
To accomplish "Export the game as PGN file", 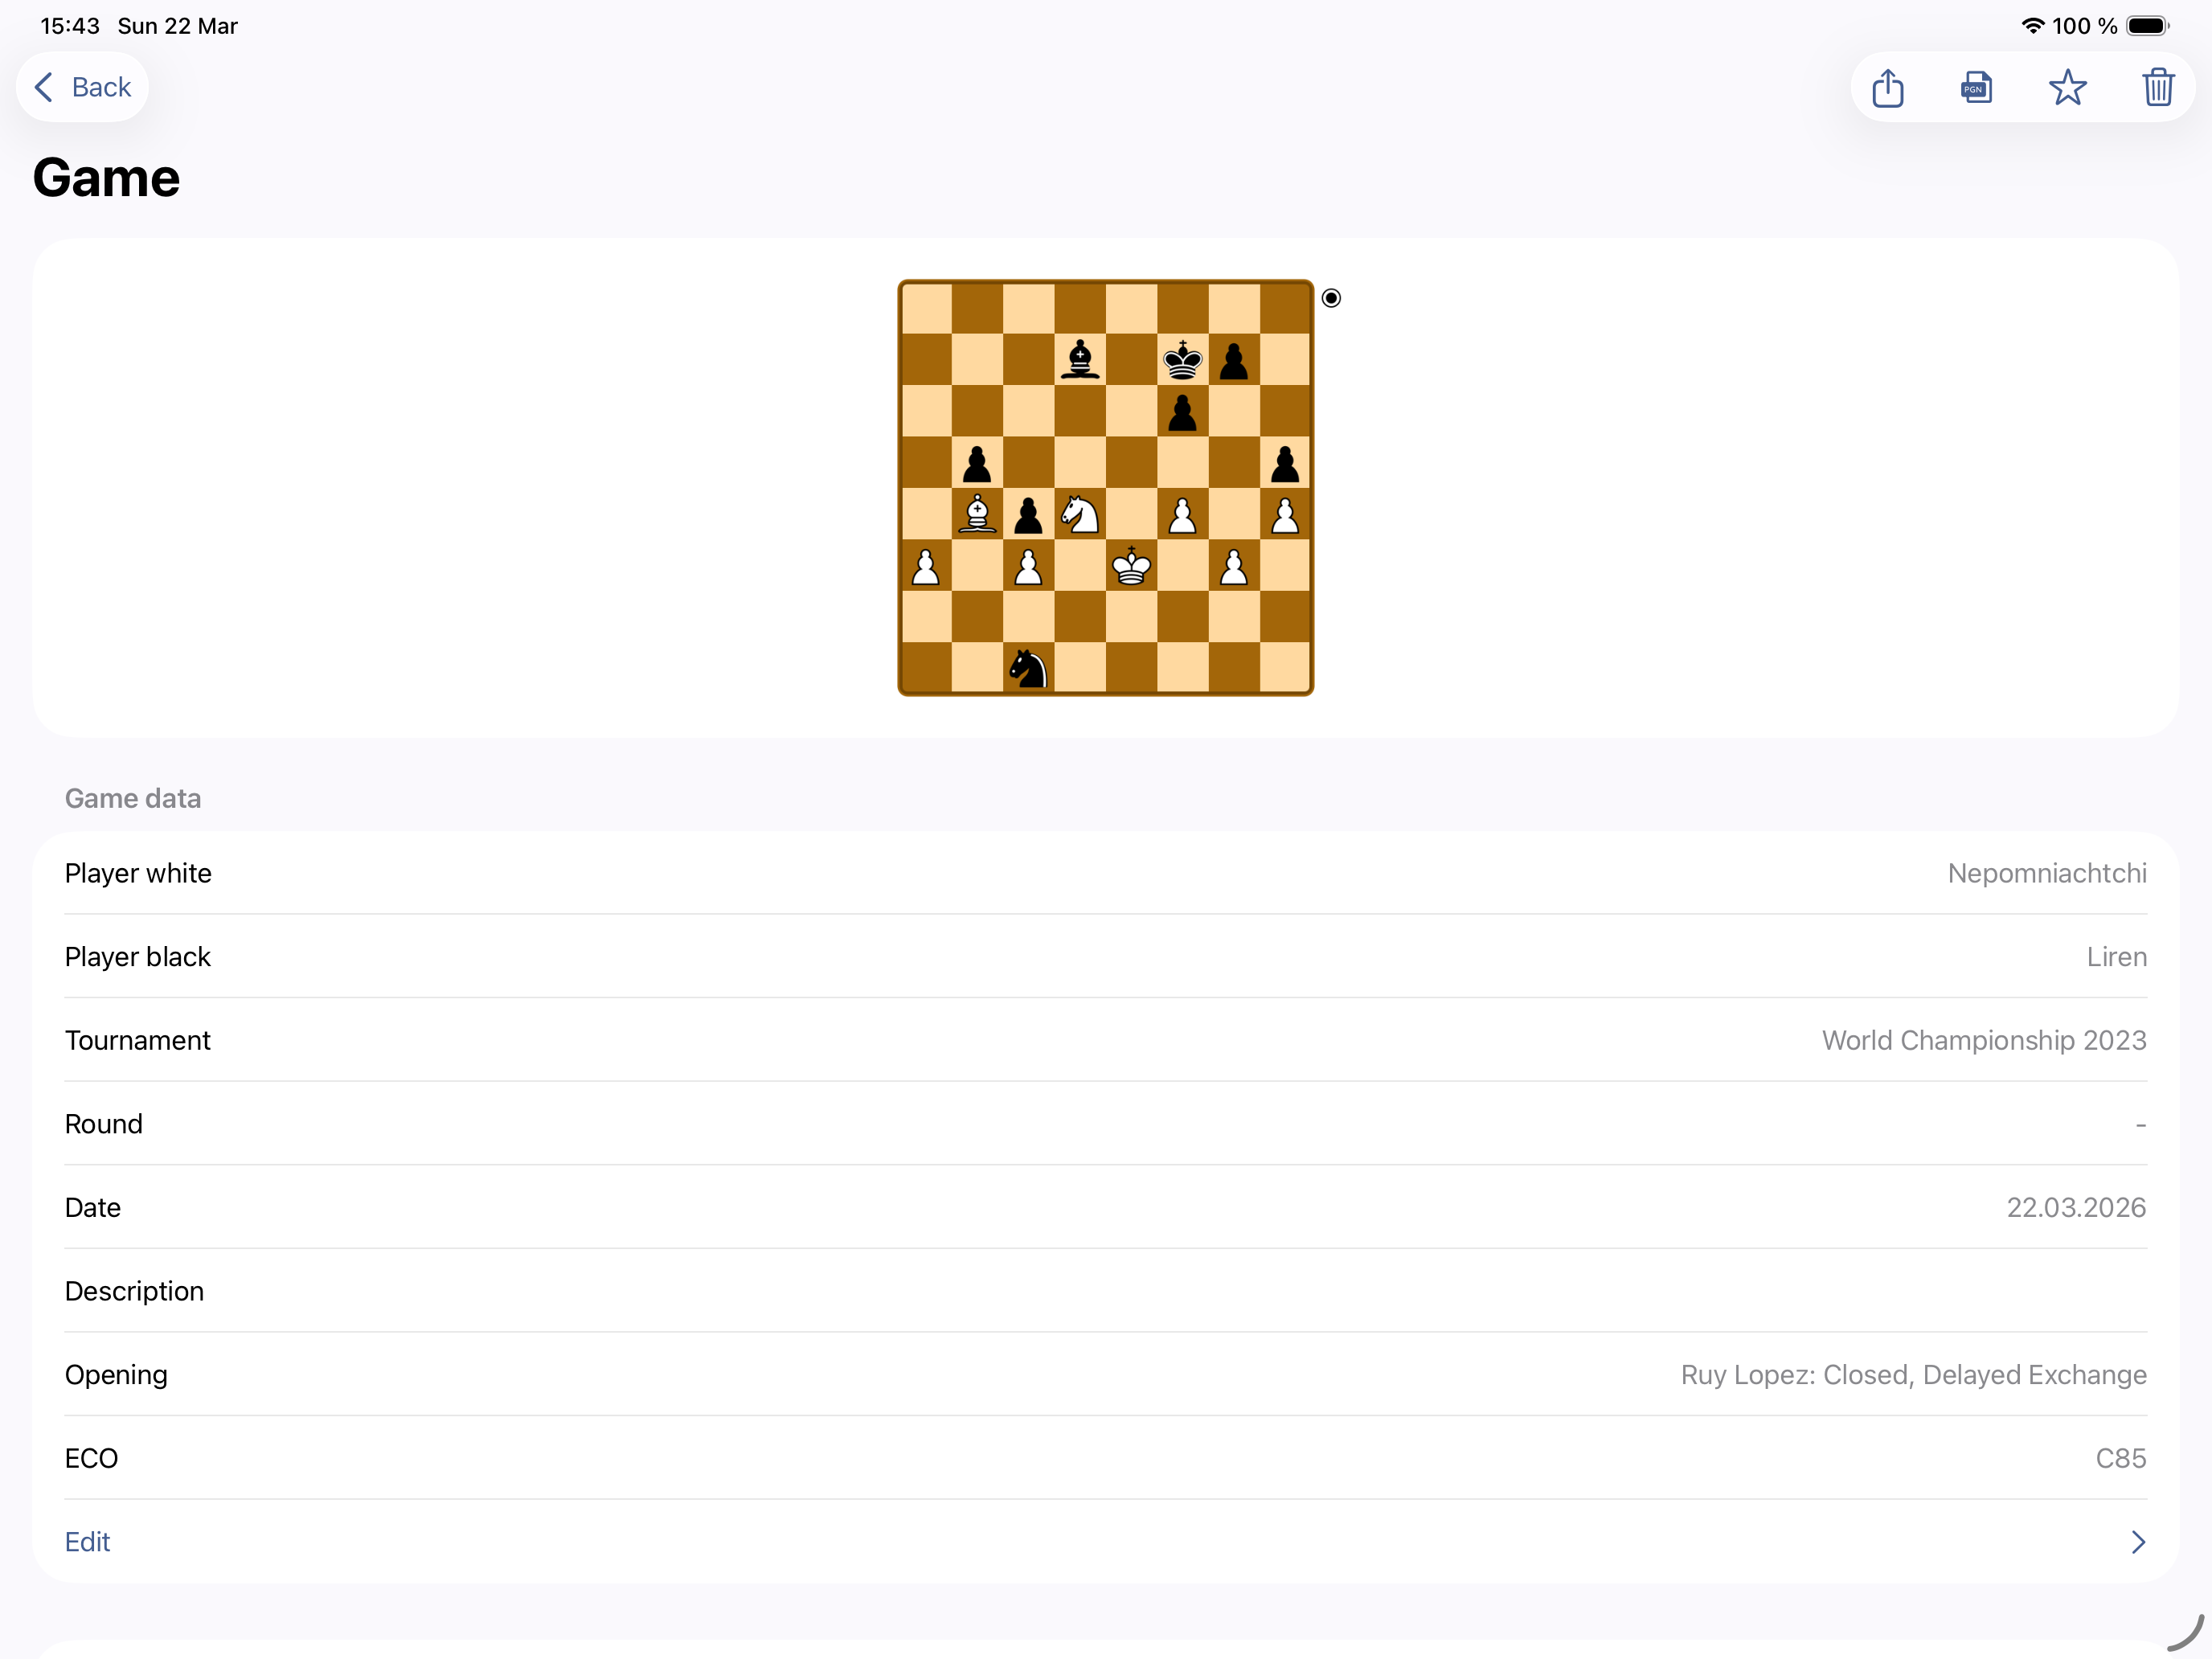I will point(1977,88).
